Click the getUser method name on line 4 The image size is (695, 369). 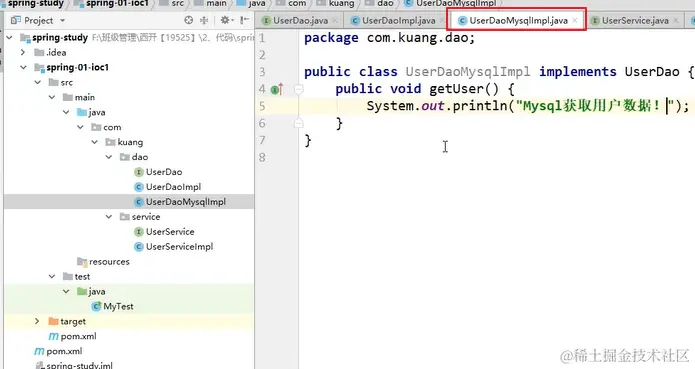pos(456,89)
